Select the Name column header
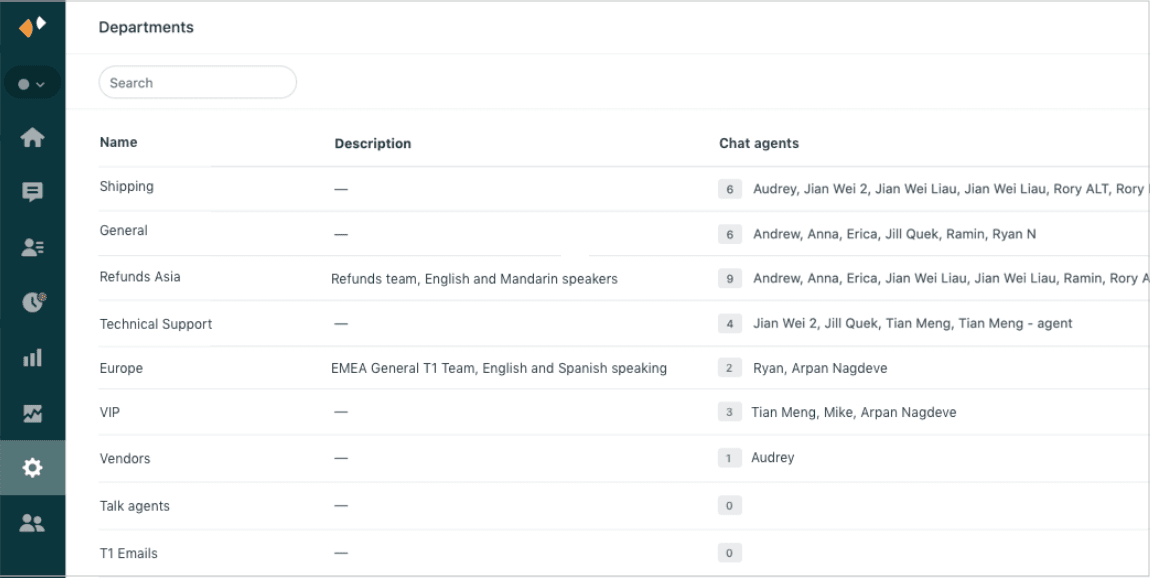The height and width of the screenshot is (578, 1150). point(117,142)
